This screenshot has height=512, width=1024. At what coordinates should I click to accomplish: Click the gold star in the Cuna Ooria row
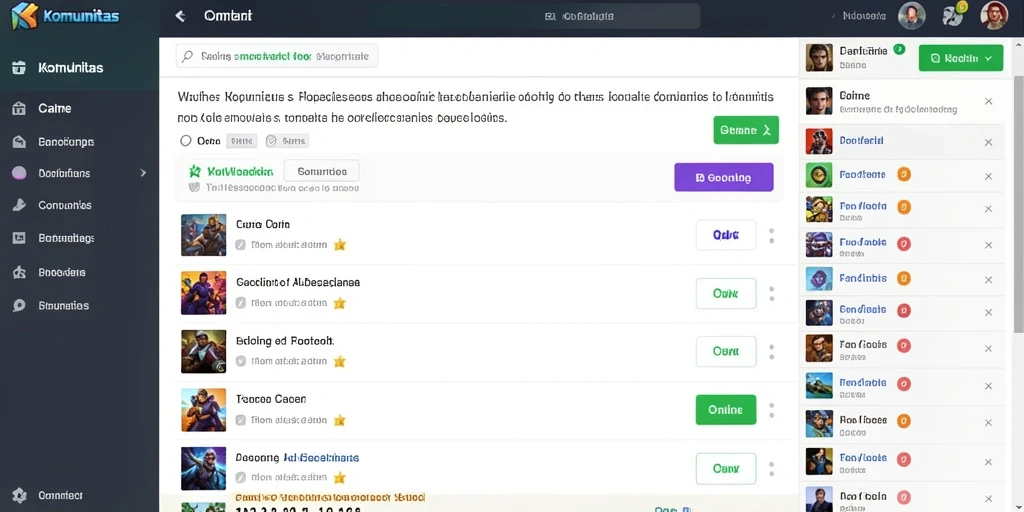pos(339,246)
